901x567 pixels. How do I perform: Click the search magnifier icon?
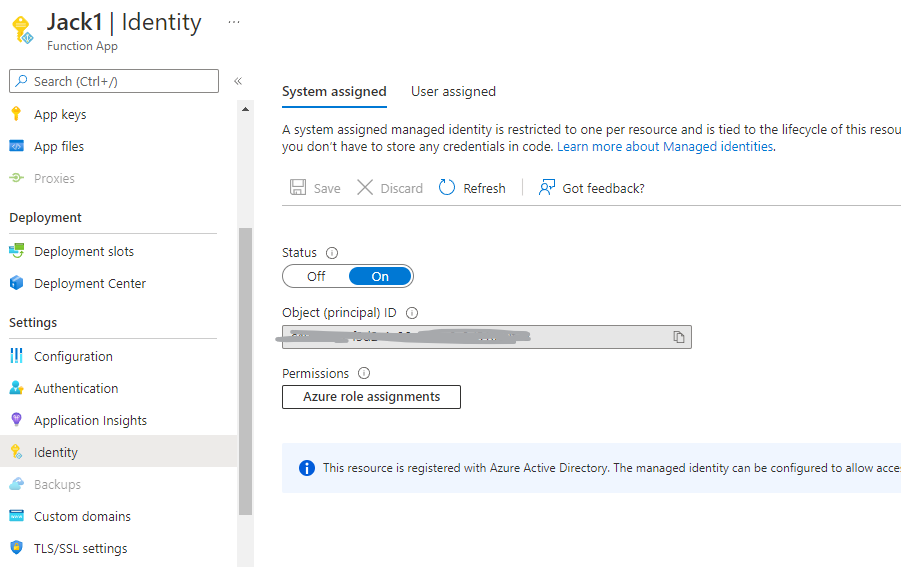[21, 81]
